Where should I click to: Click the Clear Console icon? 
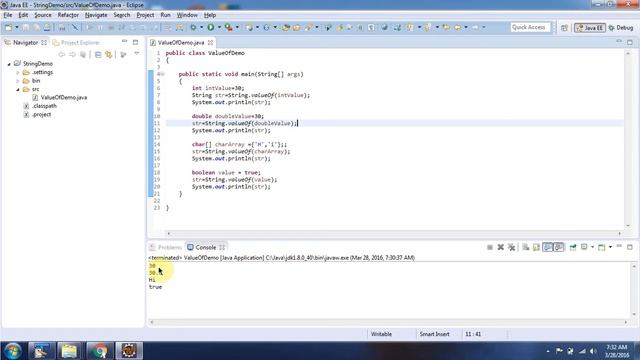point(526,247)
